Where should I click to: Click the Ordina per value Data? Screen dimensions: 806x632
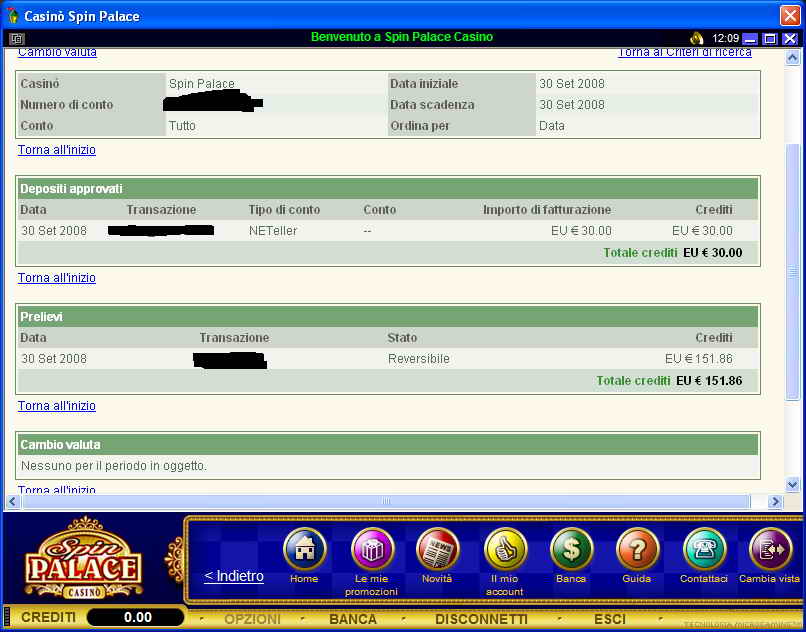tap(552, 125)
